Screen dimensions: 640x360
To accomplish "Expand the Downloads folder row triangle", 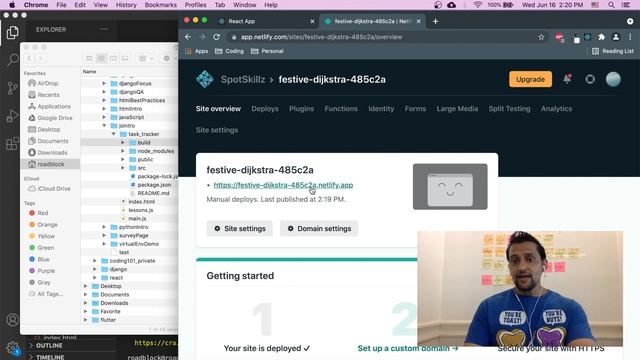I will [x=85, y=303].
